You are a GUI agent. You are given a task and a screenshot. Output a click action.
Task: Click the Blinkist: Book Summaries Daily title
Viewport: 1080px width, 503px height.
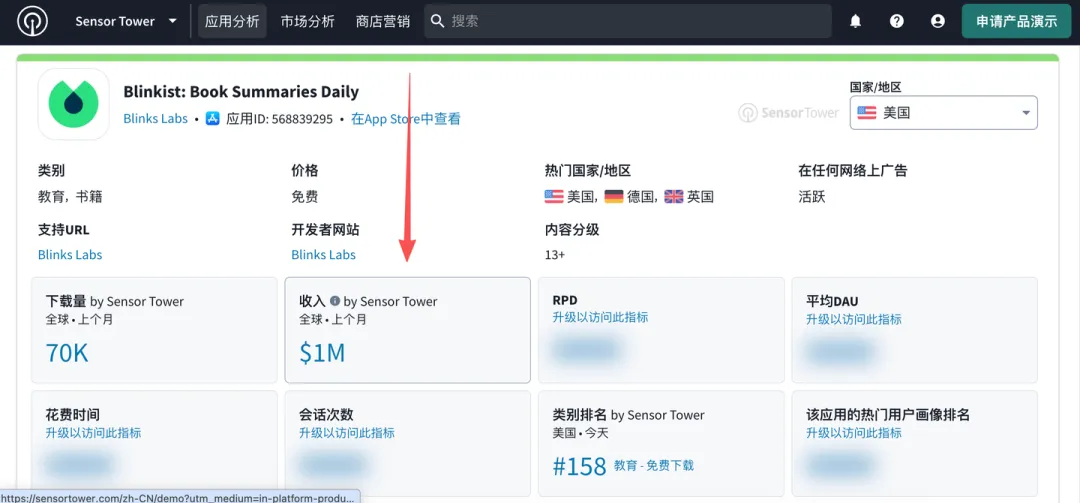(241, 92)
